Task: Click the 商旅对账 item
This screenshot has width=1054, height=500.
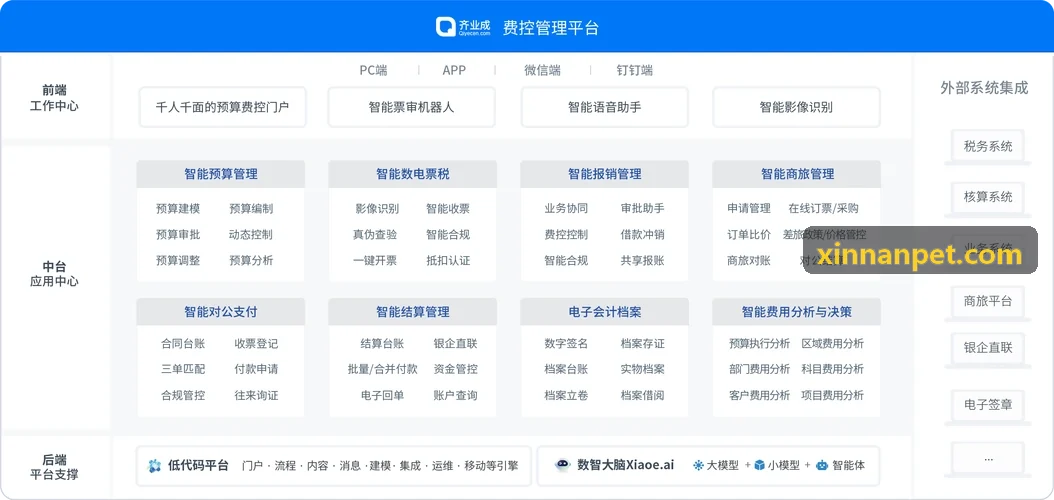Action: [749, 261]
